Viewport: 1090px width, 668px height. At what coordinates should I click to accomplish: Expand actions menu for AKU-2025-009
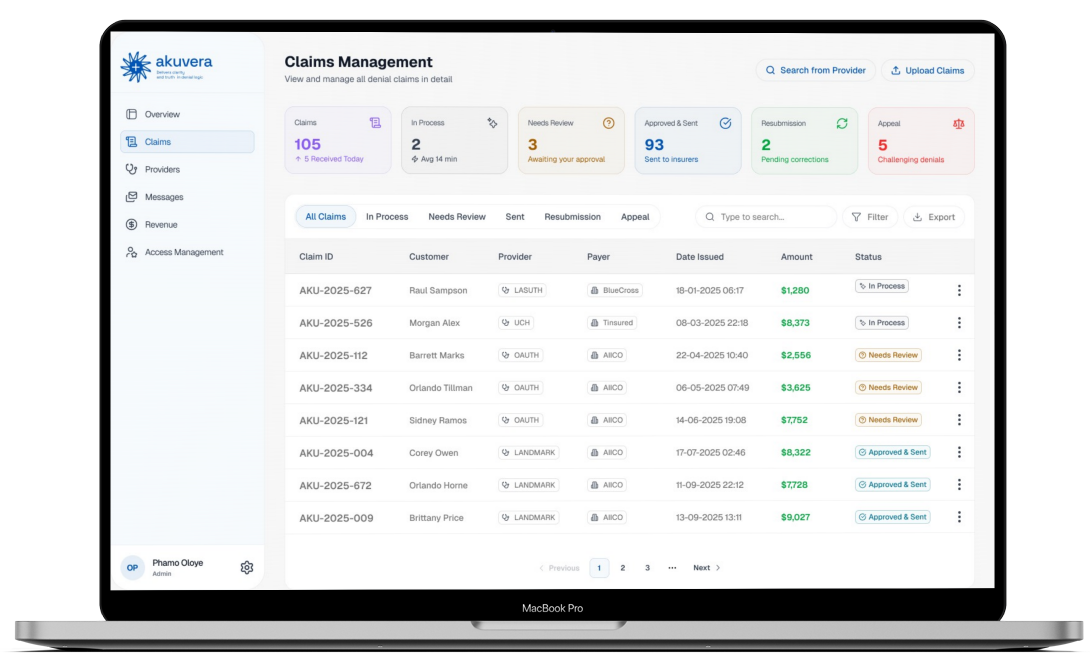click(958, 517)
